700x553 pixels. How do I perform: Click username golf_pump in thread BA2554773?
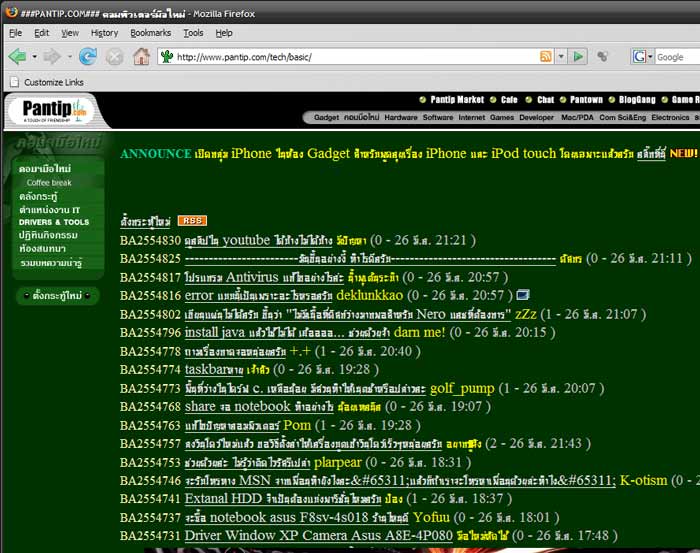tap(462, 388)
